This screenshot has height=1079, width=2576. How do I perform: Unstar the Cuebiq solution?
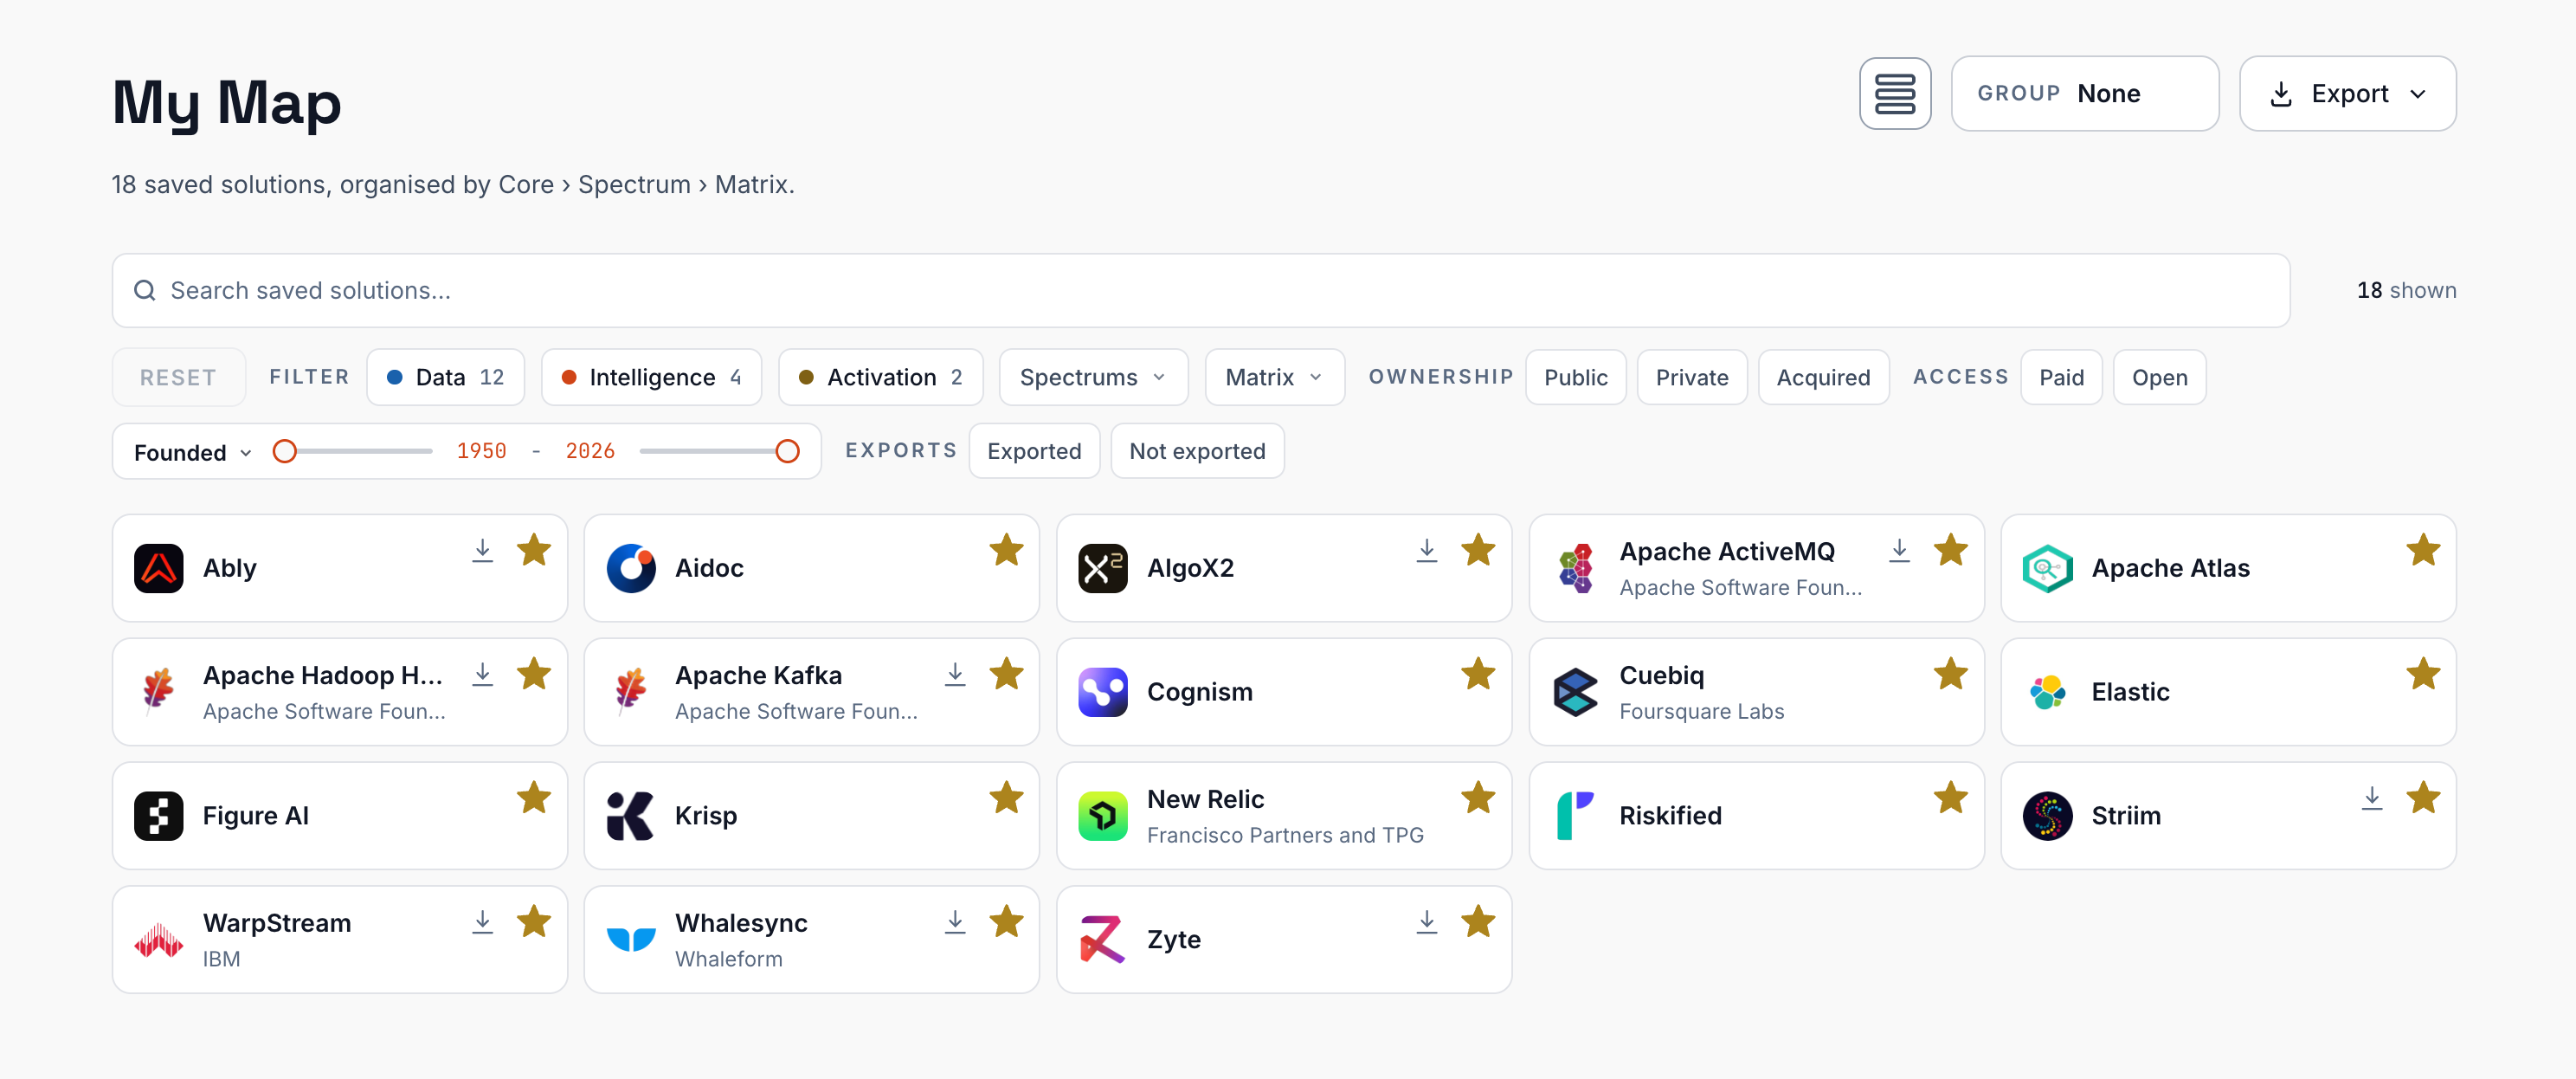click(1950, 675)
